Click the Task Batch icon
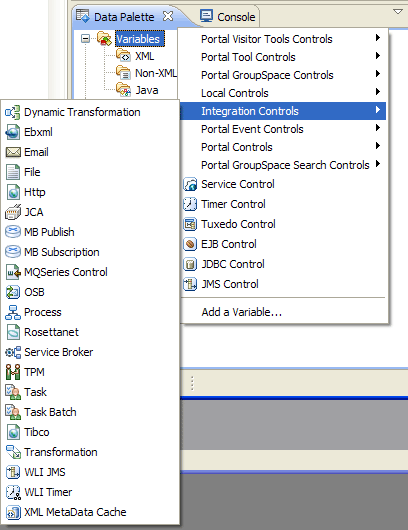The height and width of the screenshot is (530, 408). pos(13,412)
